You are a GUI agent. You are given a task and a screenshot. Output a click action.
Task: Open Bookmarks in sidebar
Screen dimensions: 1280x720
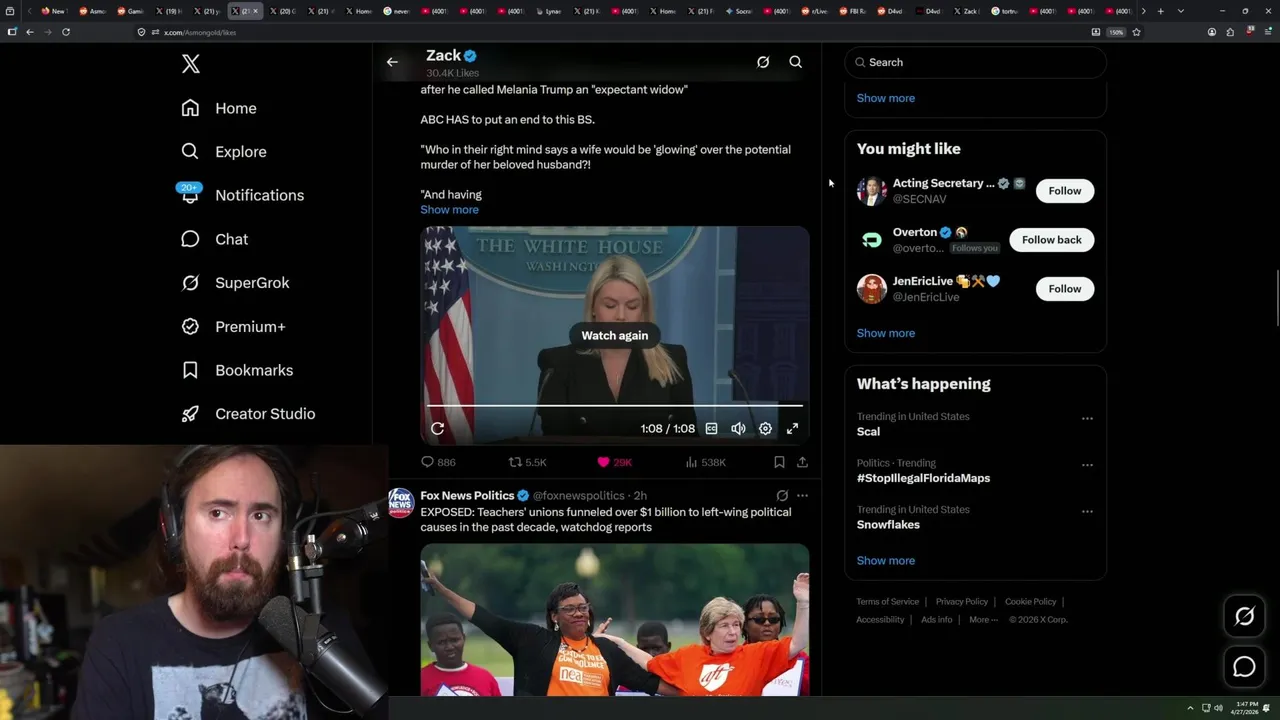pyautogui.click(x=237, y=370)
